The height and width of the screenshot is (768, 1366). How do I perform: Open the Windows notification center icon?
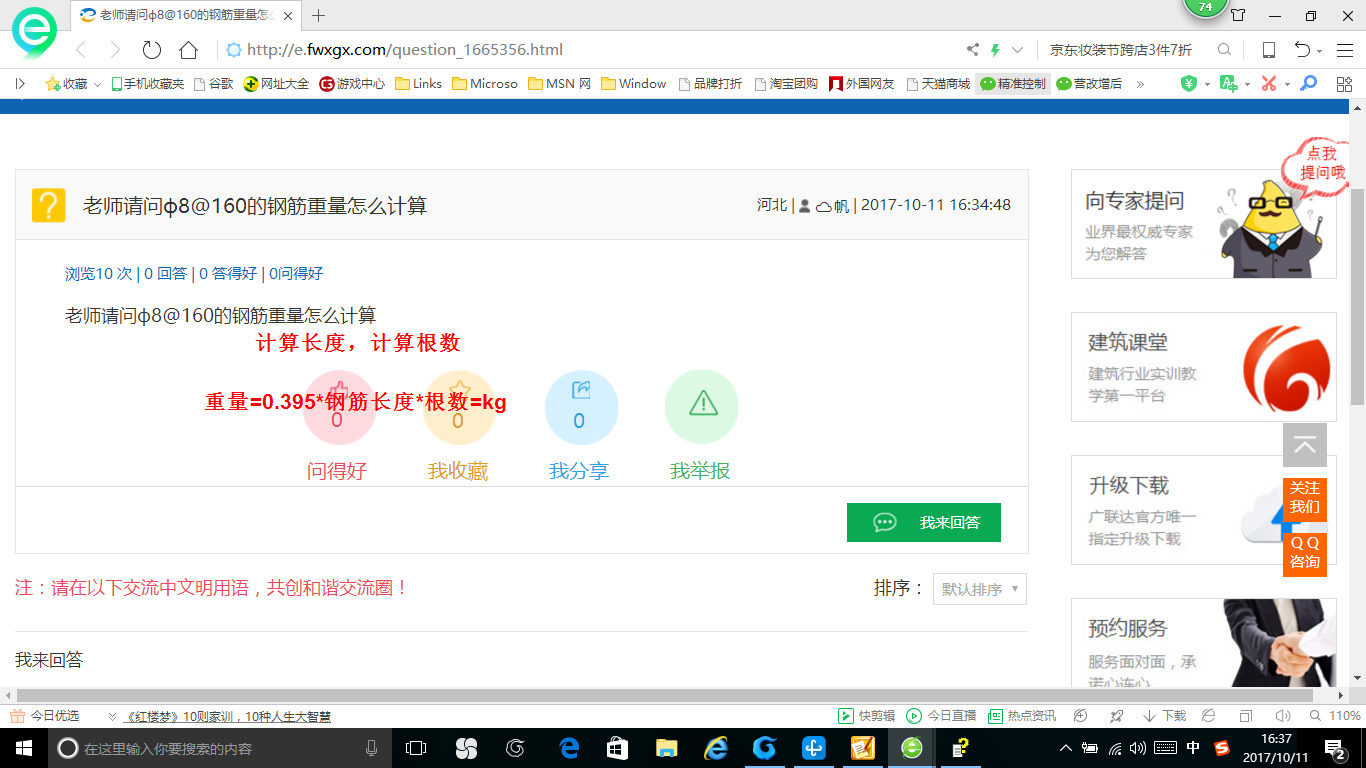pos(1335,748)
